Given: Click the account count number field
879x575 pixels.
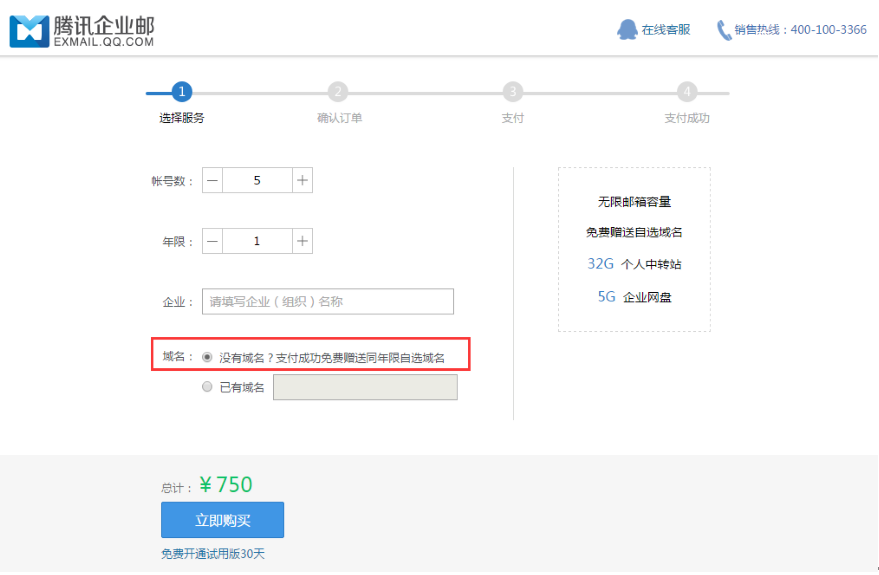Looking at the screenshot, I should click(257, 180).
